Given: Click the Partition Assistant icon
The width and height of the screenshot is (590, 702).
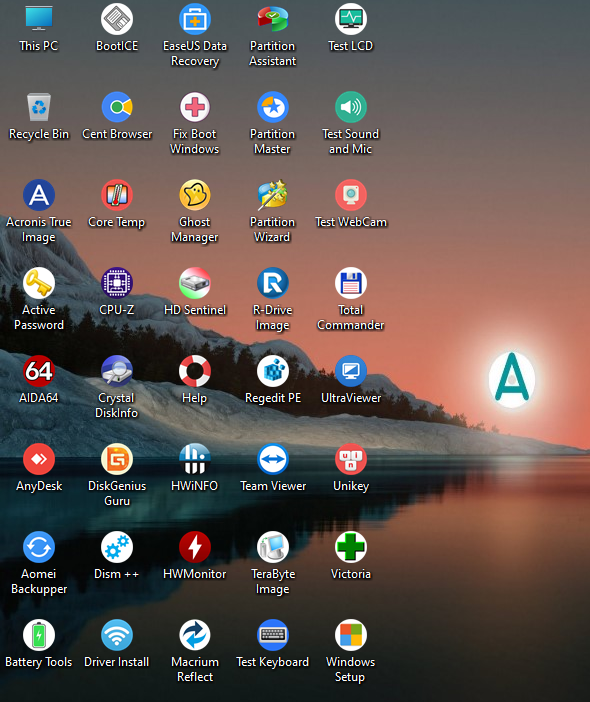Looking at the screenshot, I should click(273, 19).
